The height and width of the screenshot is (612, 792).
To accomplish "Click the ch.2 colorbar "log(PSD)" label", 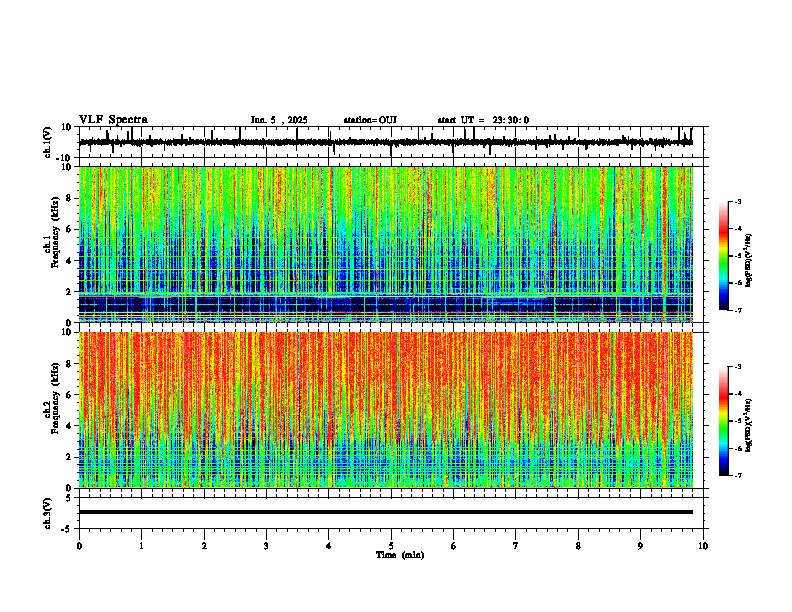I will pyautogui.click(x=749, y=425).
